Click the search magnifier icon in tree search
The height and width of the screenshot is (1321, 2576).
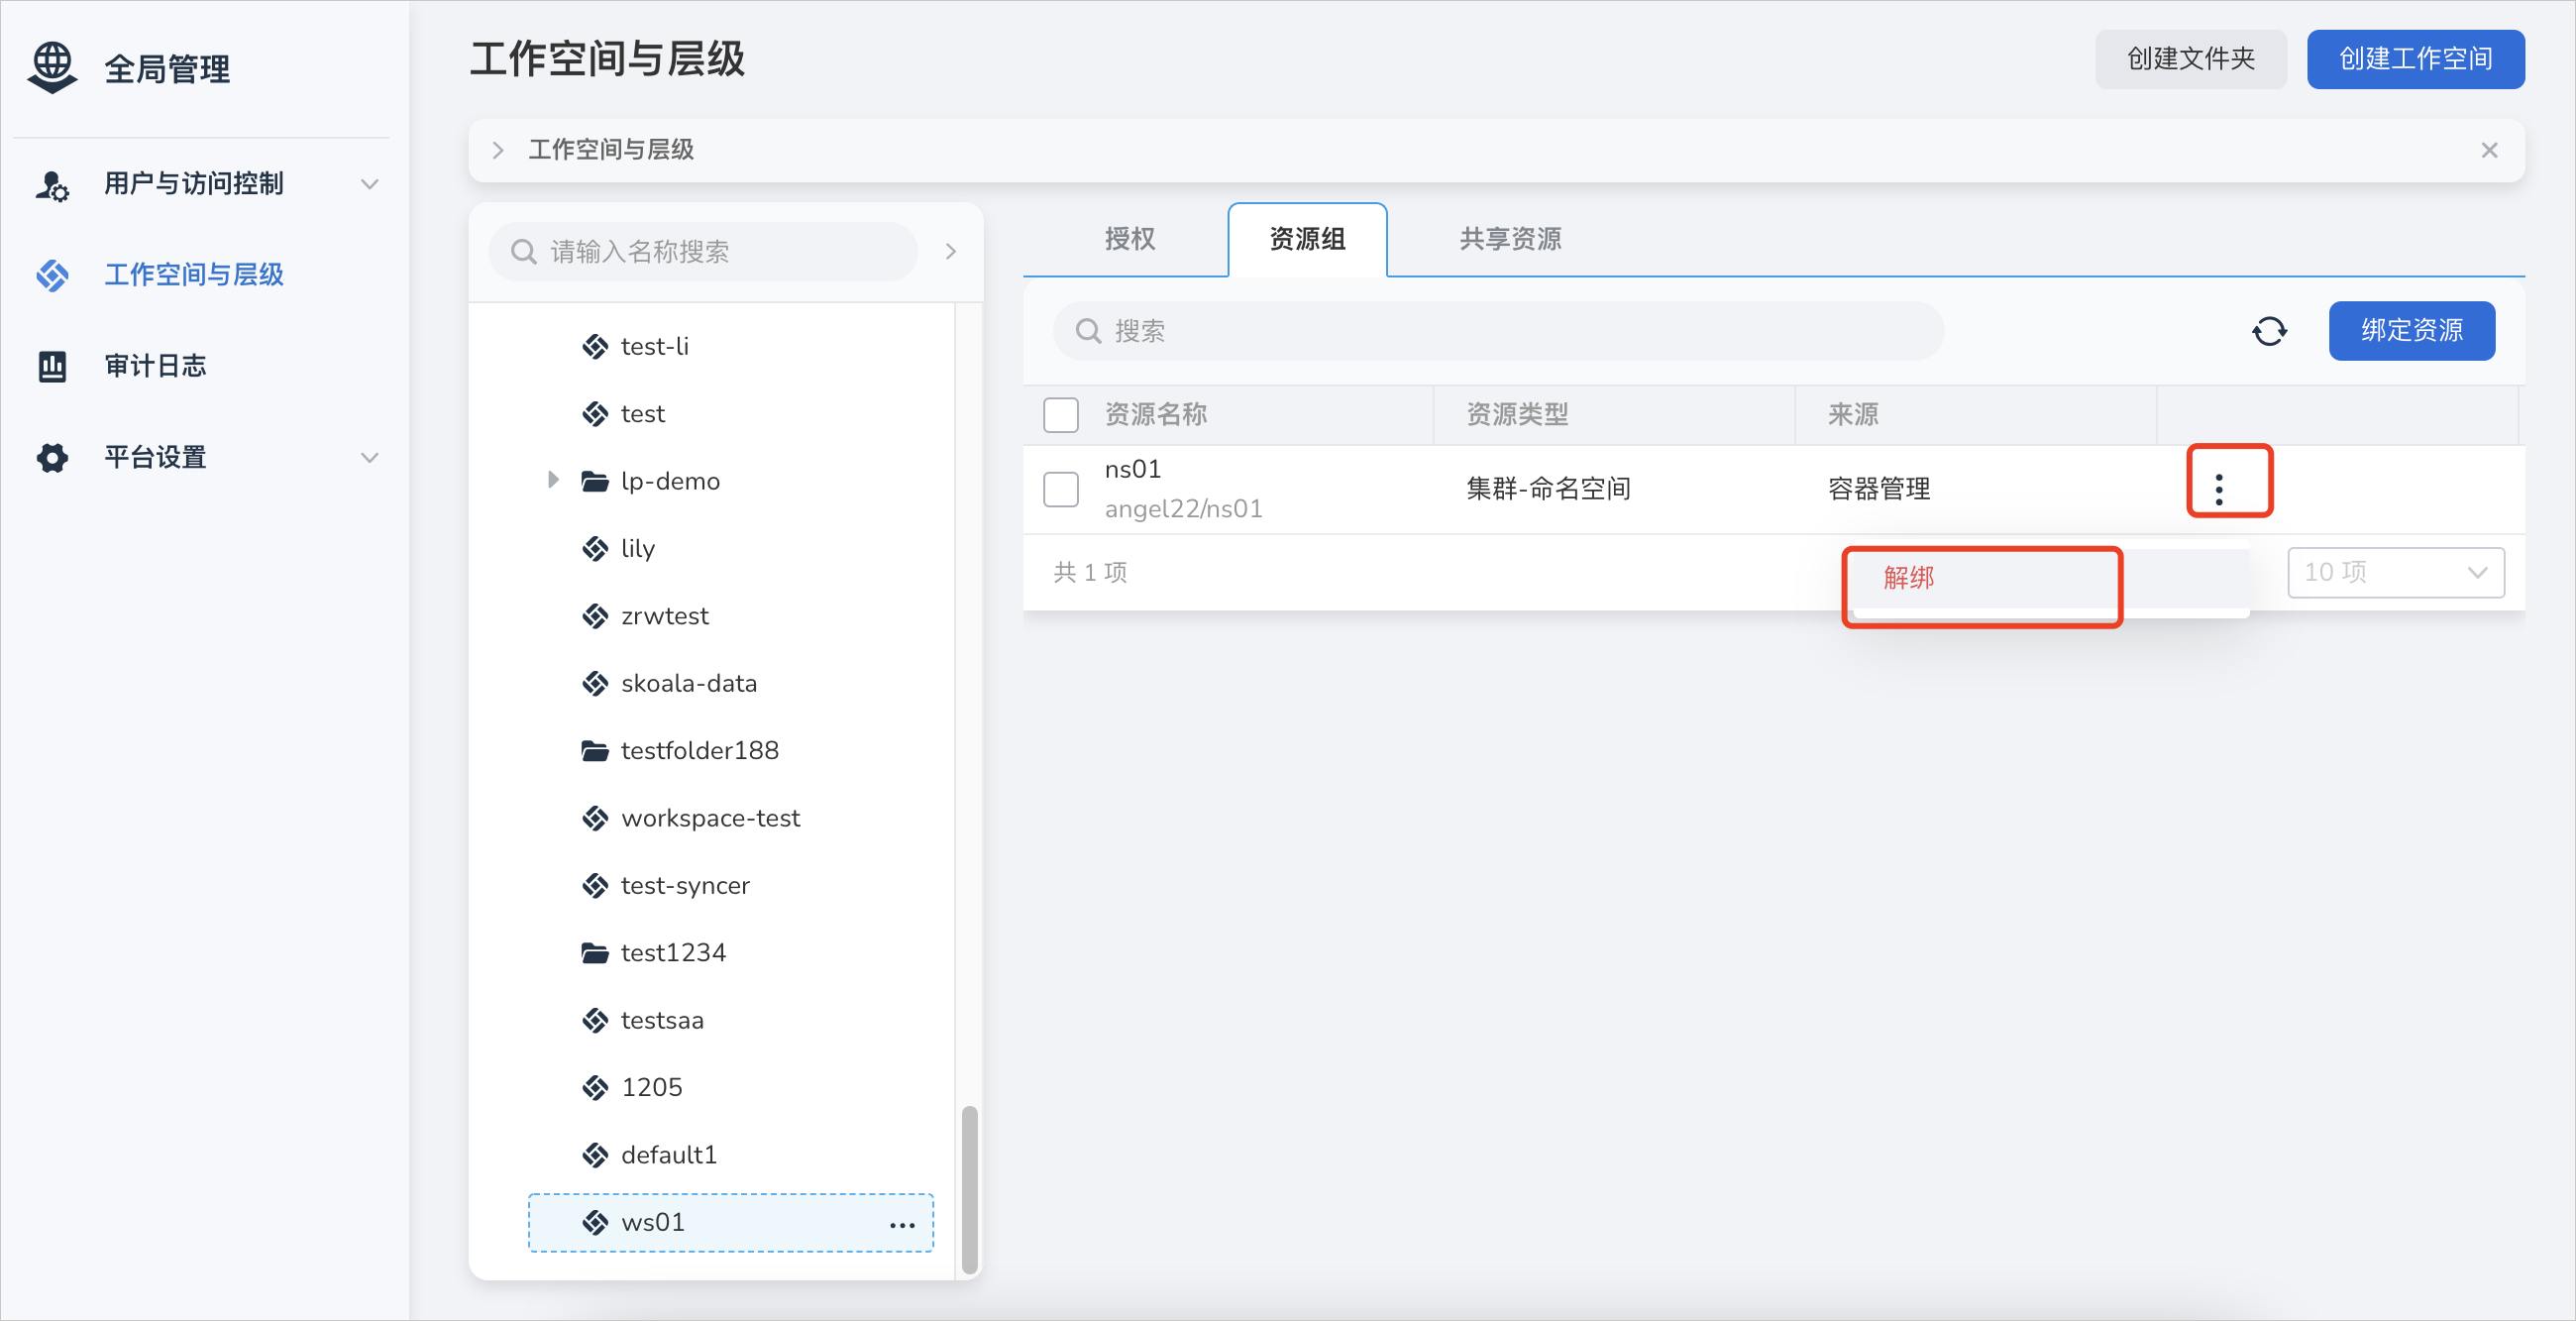pyautogui.click(x=524, y=252)
